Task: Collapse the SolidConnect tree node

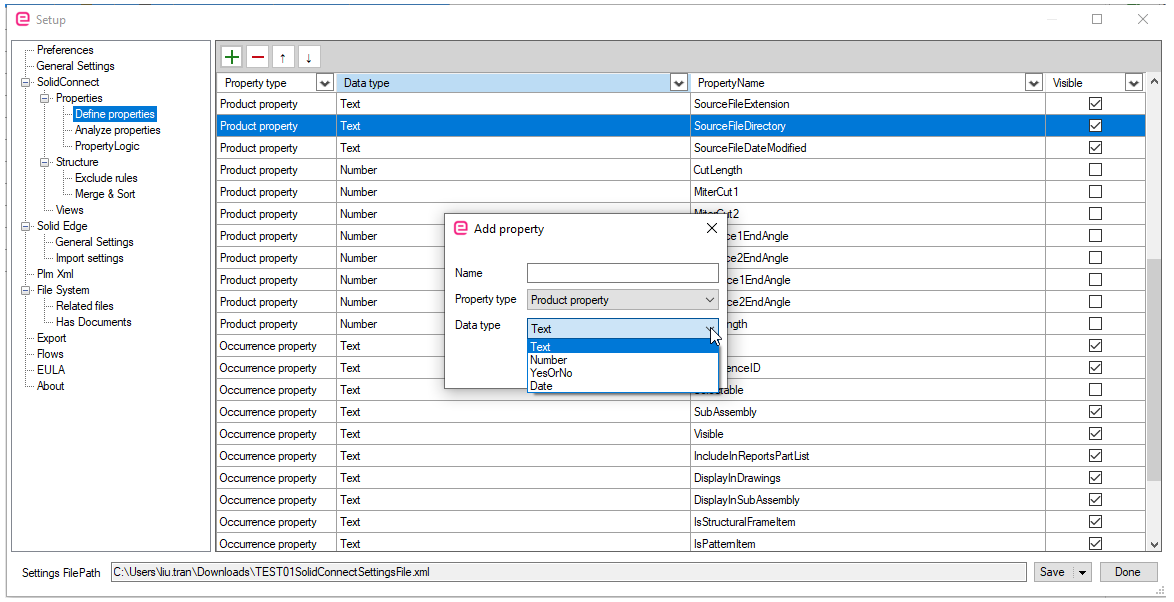Action: tap(25, 82)
